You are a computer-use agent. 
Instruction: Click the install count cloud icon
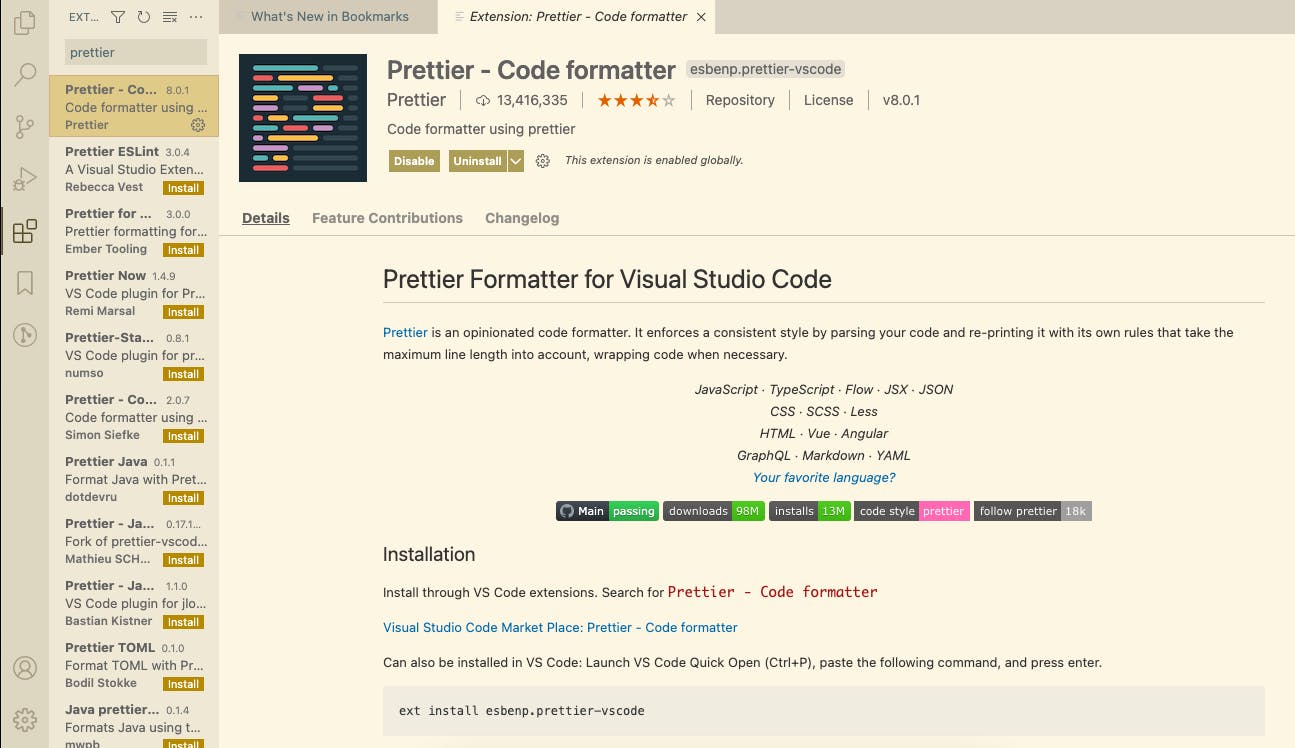coord(483,100)
